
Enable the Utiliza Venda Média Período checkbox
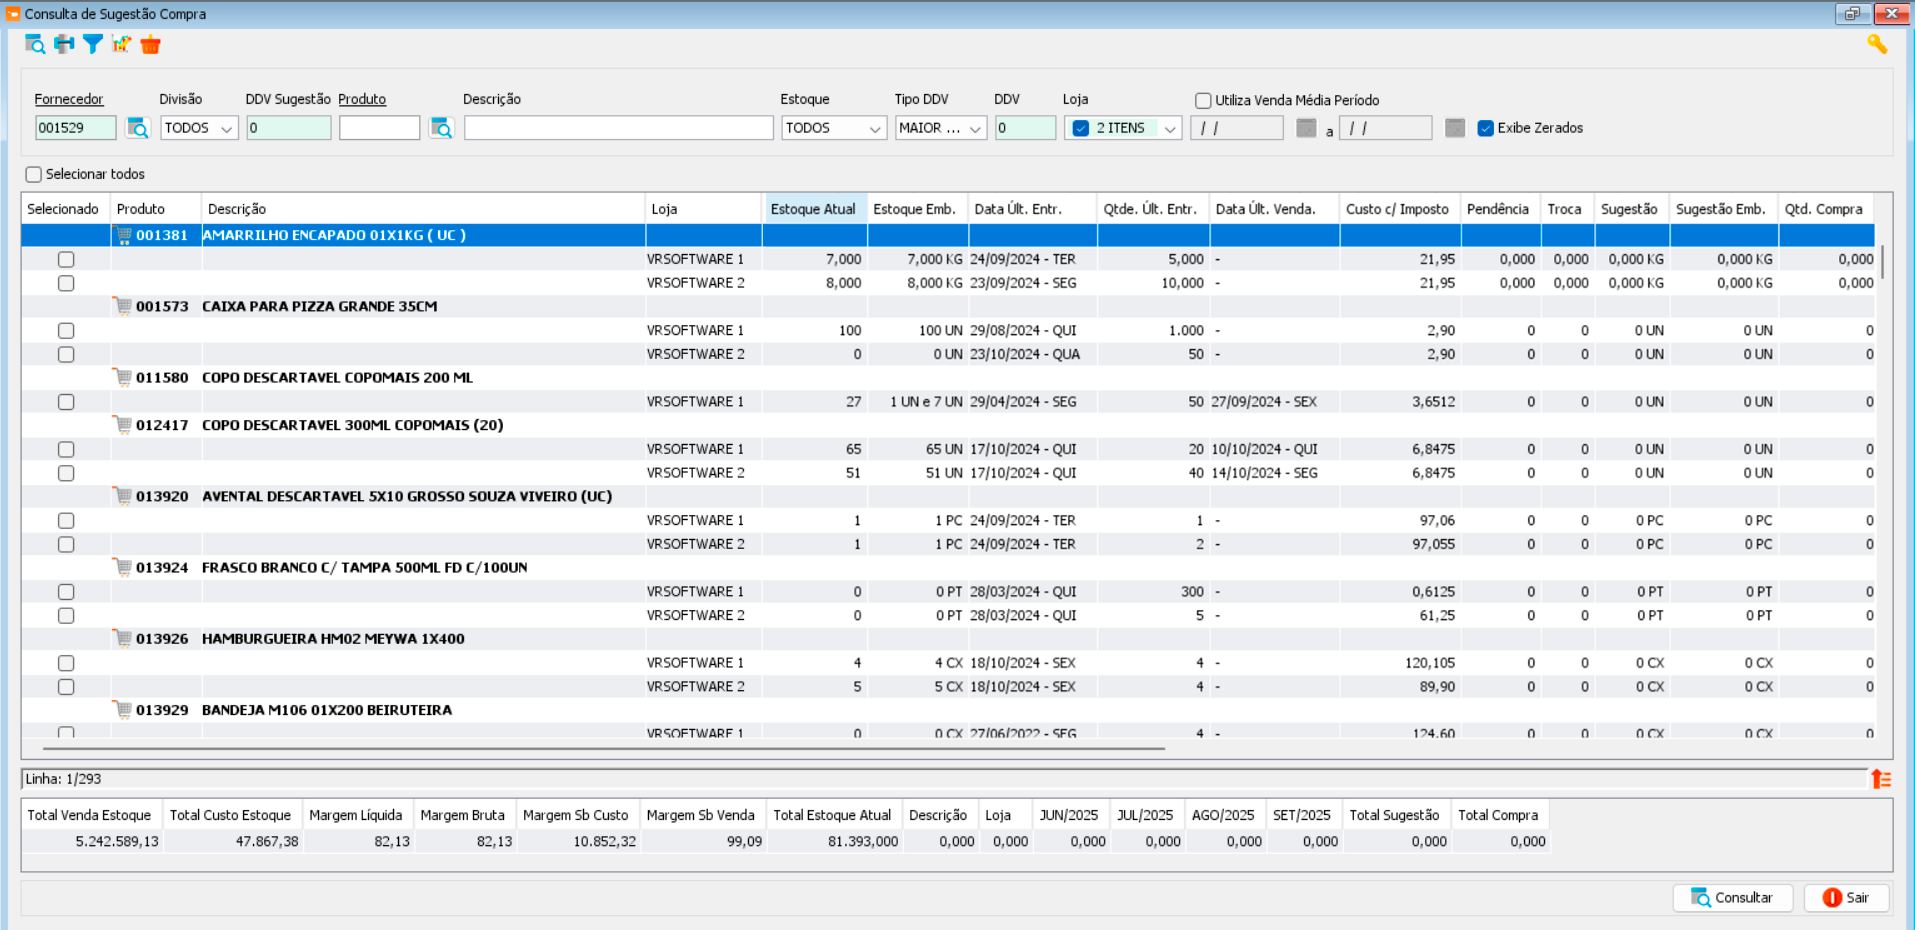pyautogui.click(x=1203, y=100)
